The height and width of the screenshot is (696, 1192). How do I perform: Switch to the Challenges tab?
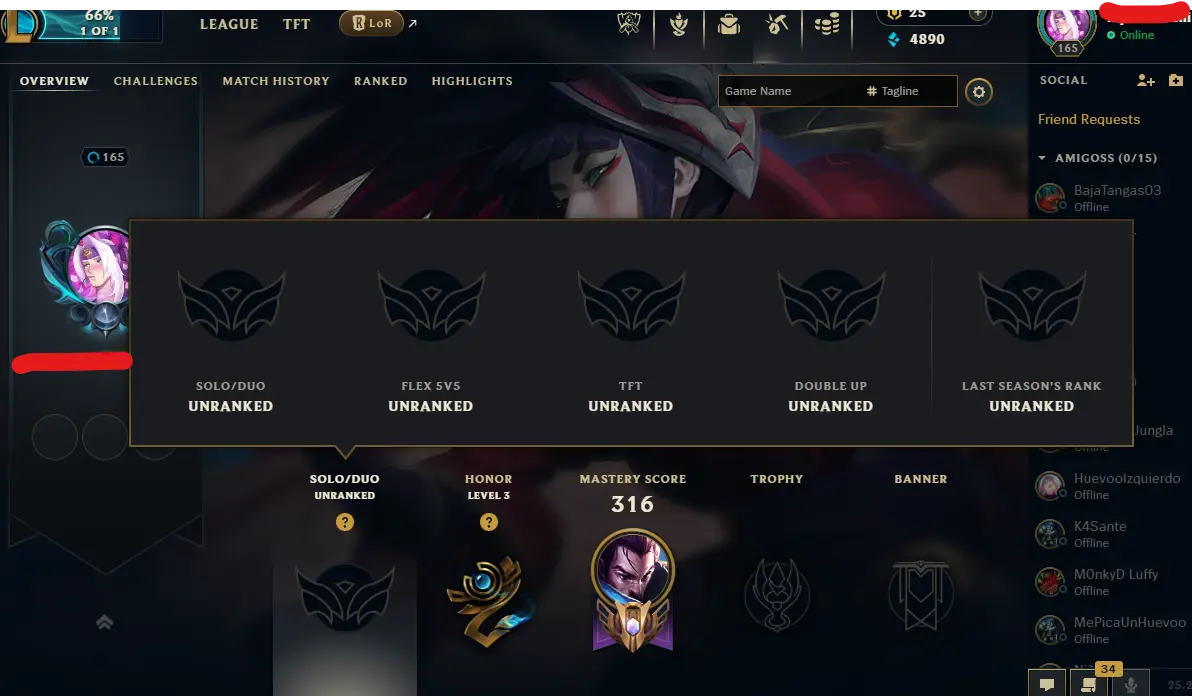pyautogui.click(x=156, y=81)
